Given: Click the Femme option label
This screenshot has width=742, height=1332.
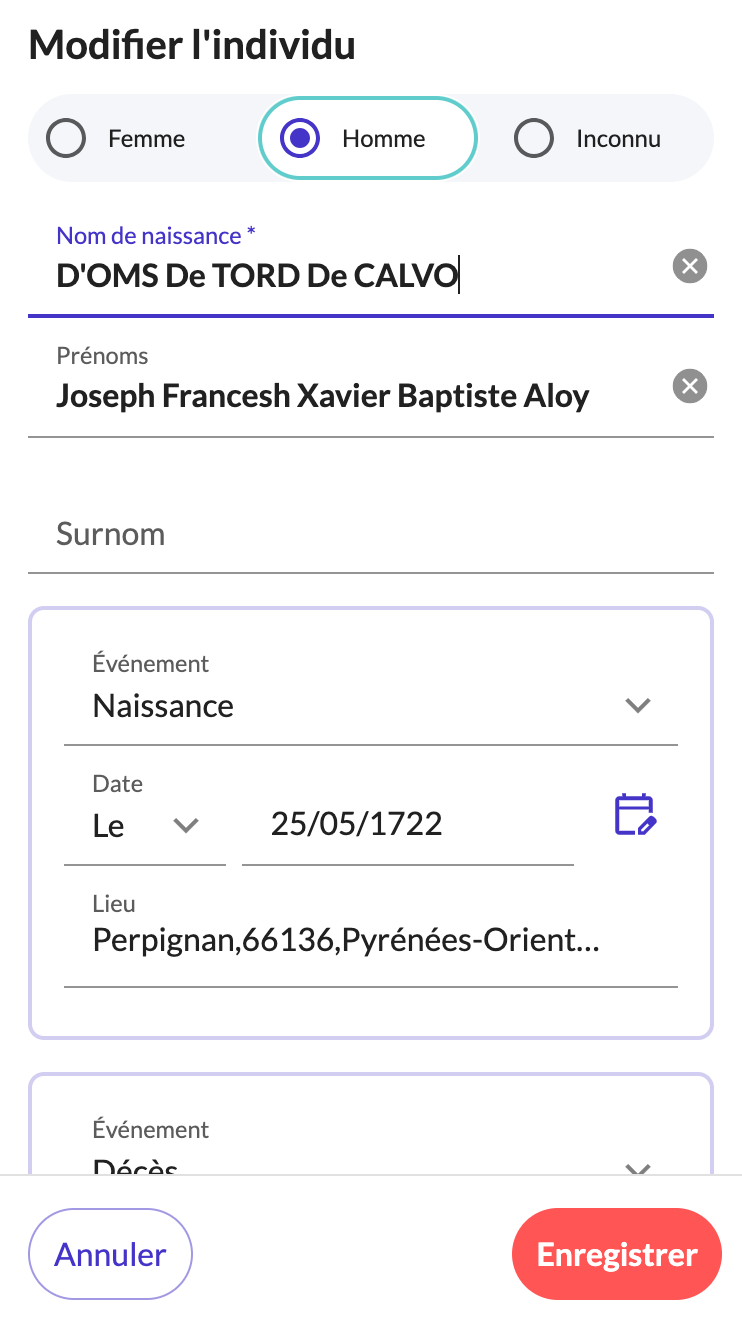Looking at the screenshot, I should click(146, 139).
